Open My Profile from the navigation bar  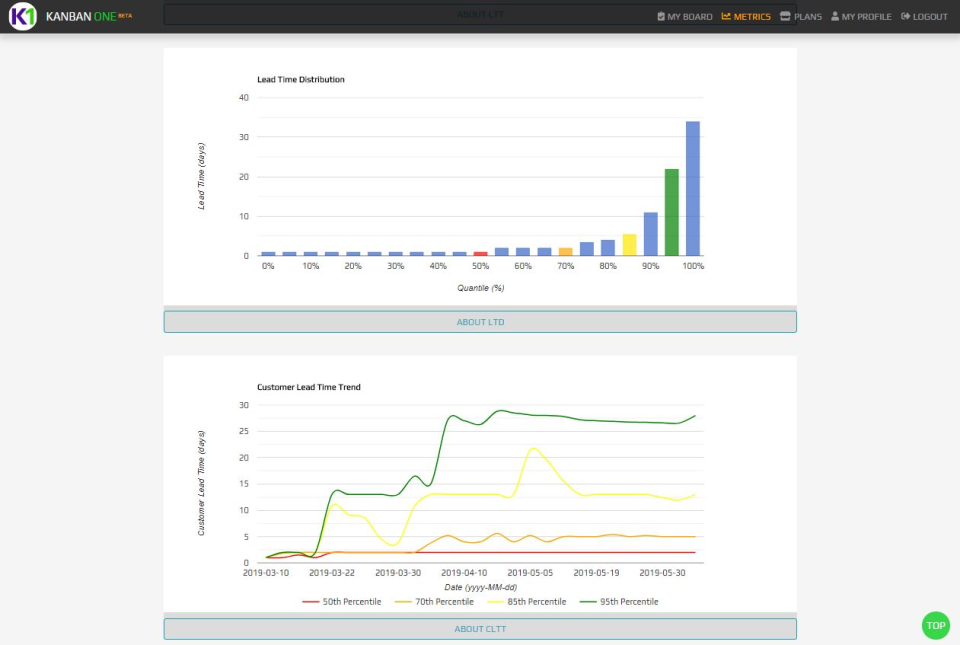click(x=868, y=16)
